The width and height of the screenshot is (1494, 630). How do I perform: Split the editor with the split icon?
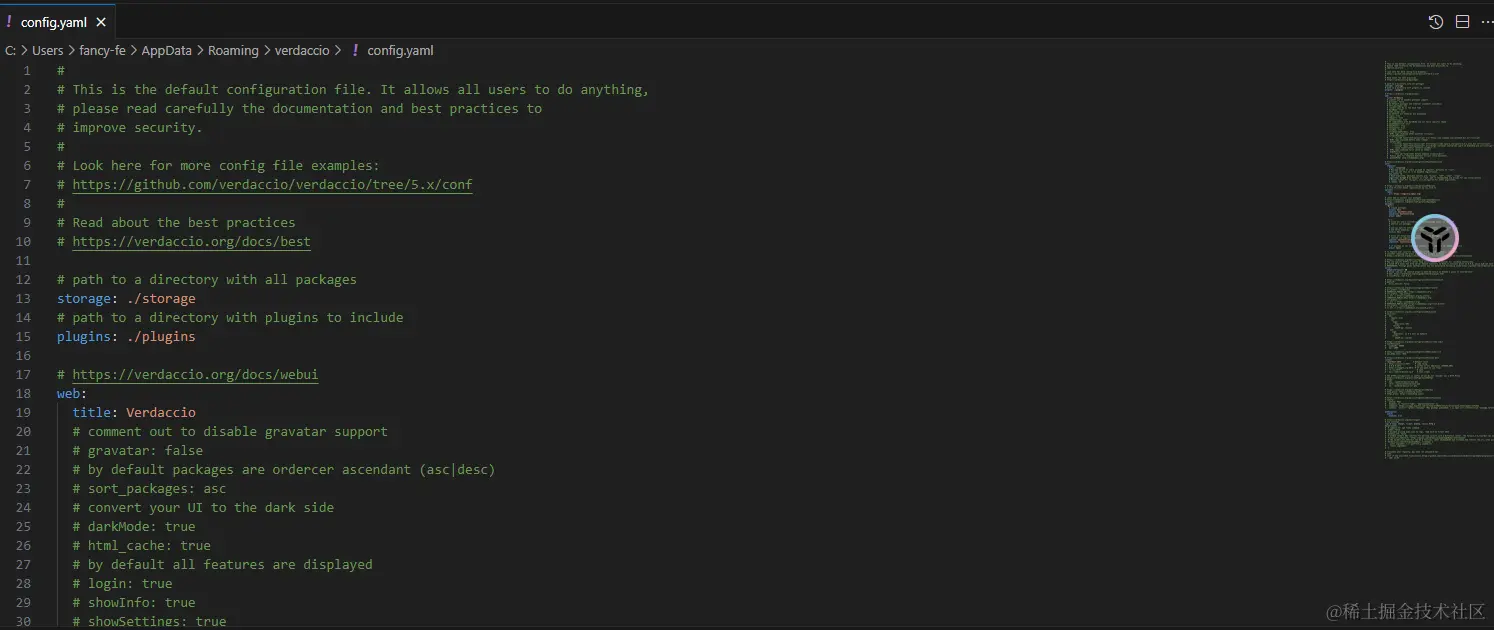pyautogui.click(x=1462, y=21)
